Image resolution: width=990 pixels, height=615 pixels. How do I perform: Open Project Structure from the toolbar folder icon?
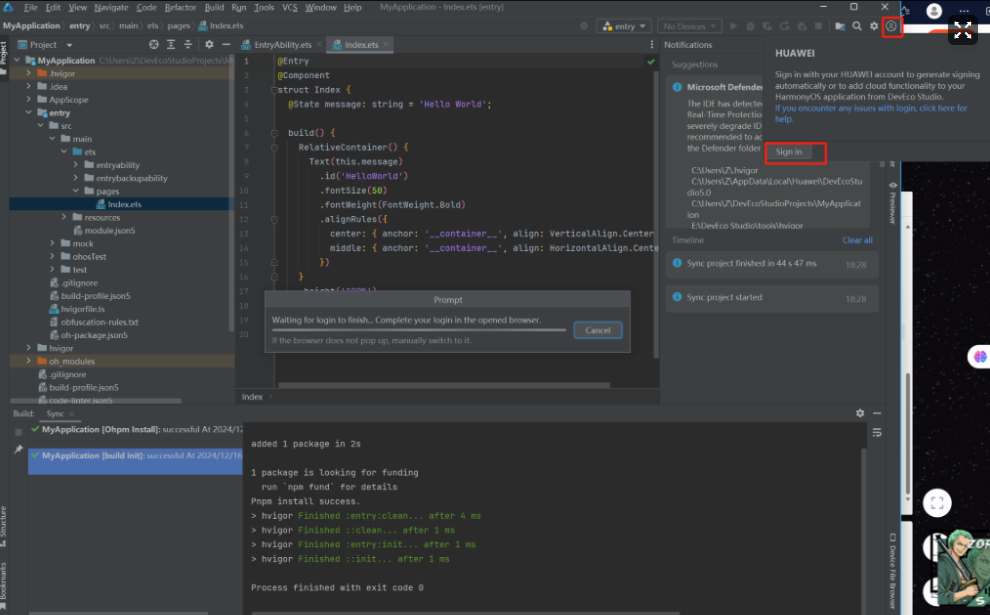tap(840, 27)
